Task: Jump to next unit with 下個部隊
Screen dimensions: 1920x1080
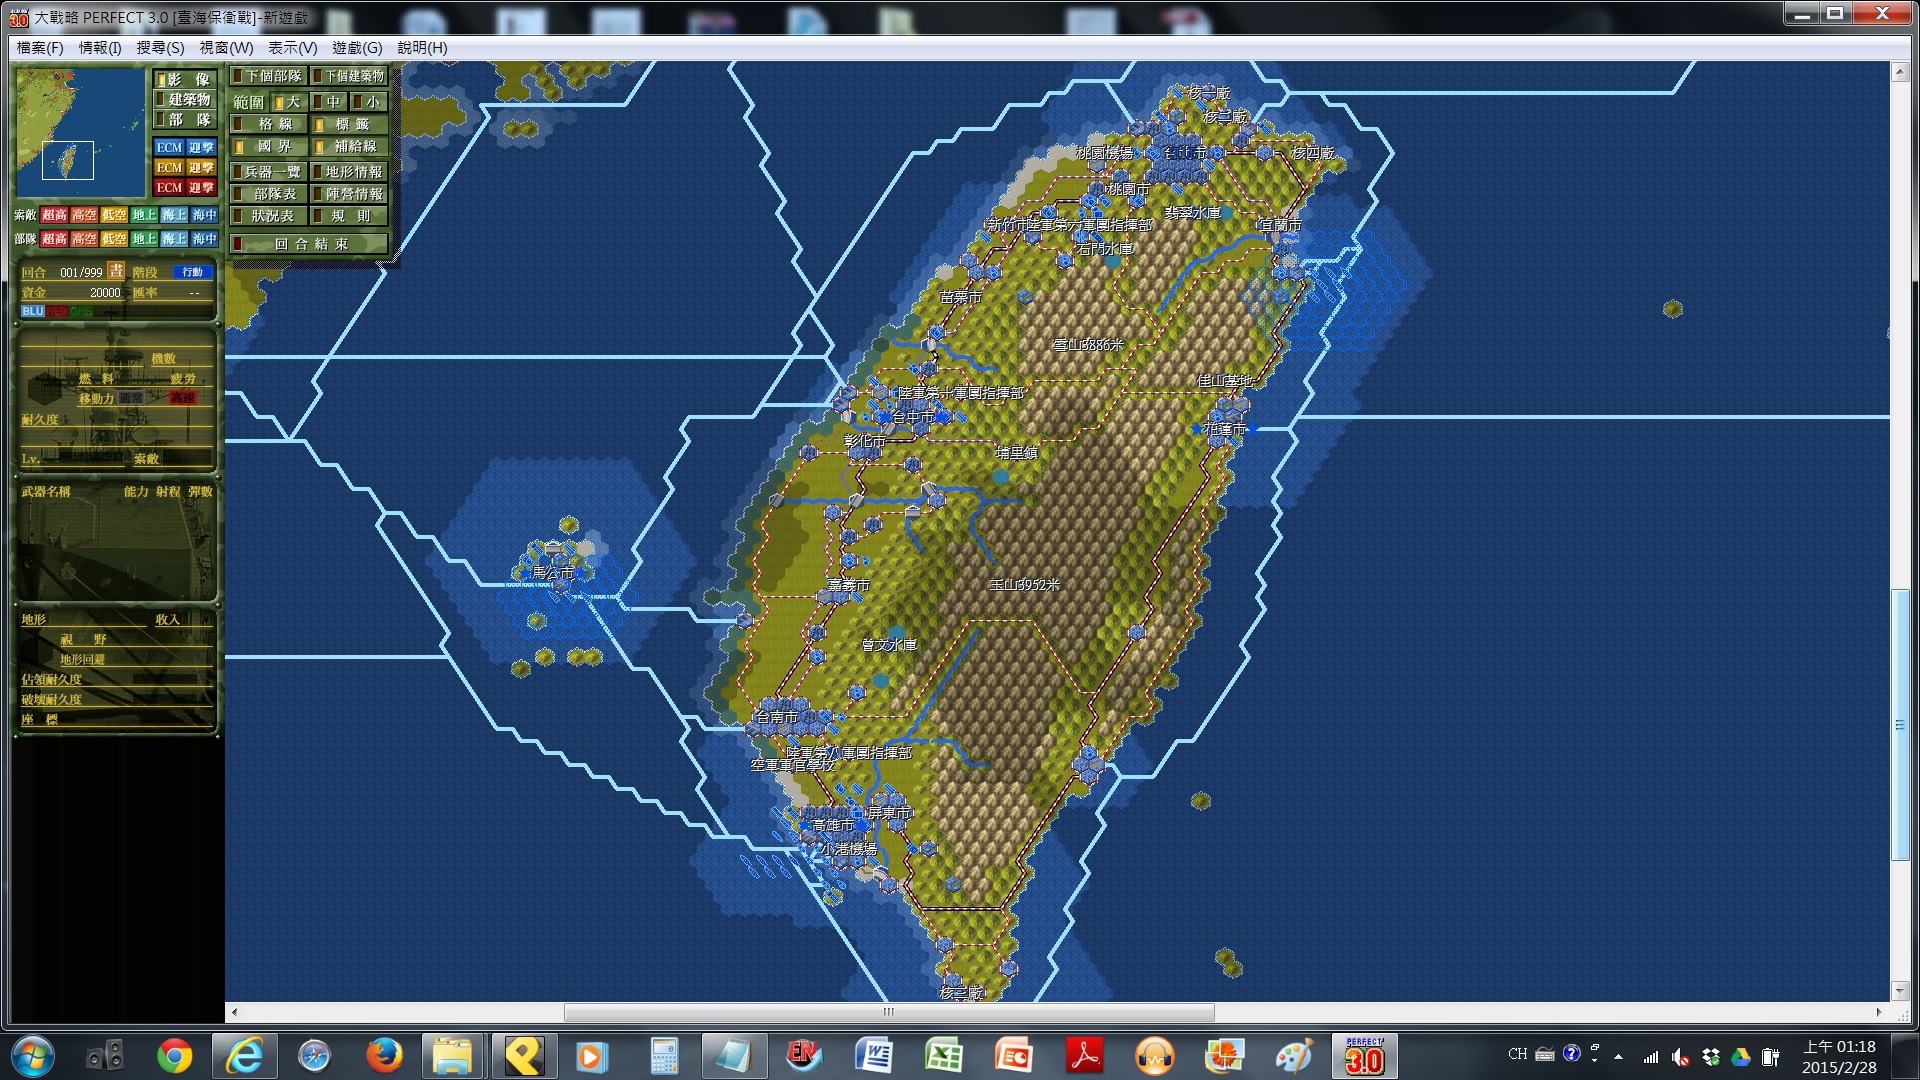Action: click(x=268, y=76)
